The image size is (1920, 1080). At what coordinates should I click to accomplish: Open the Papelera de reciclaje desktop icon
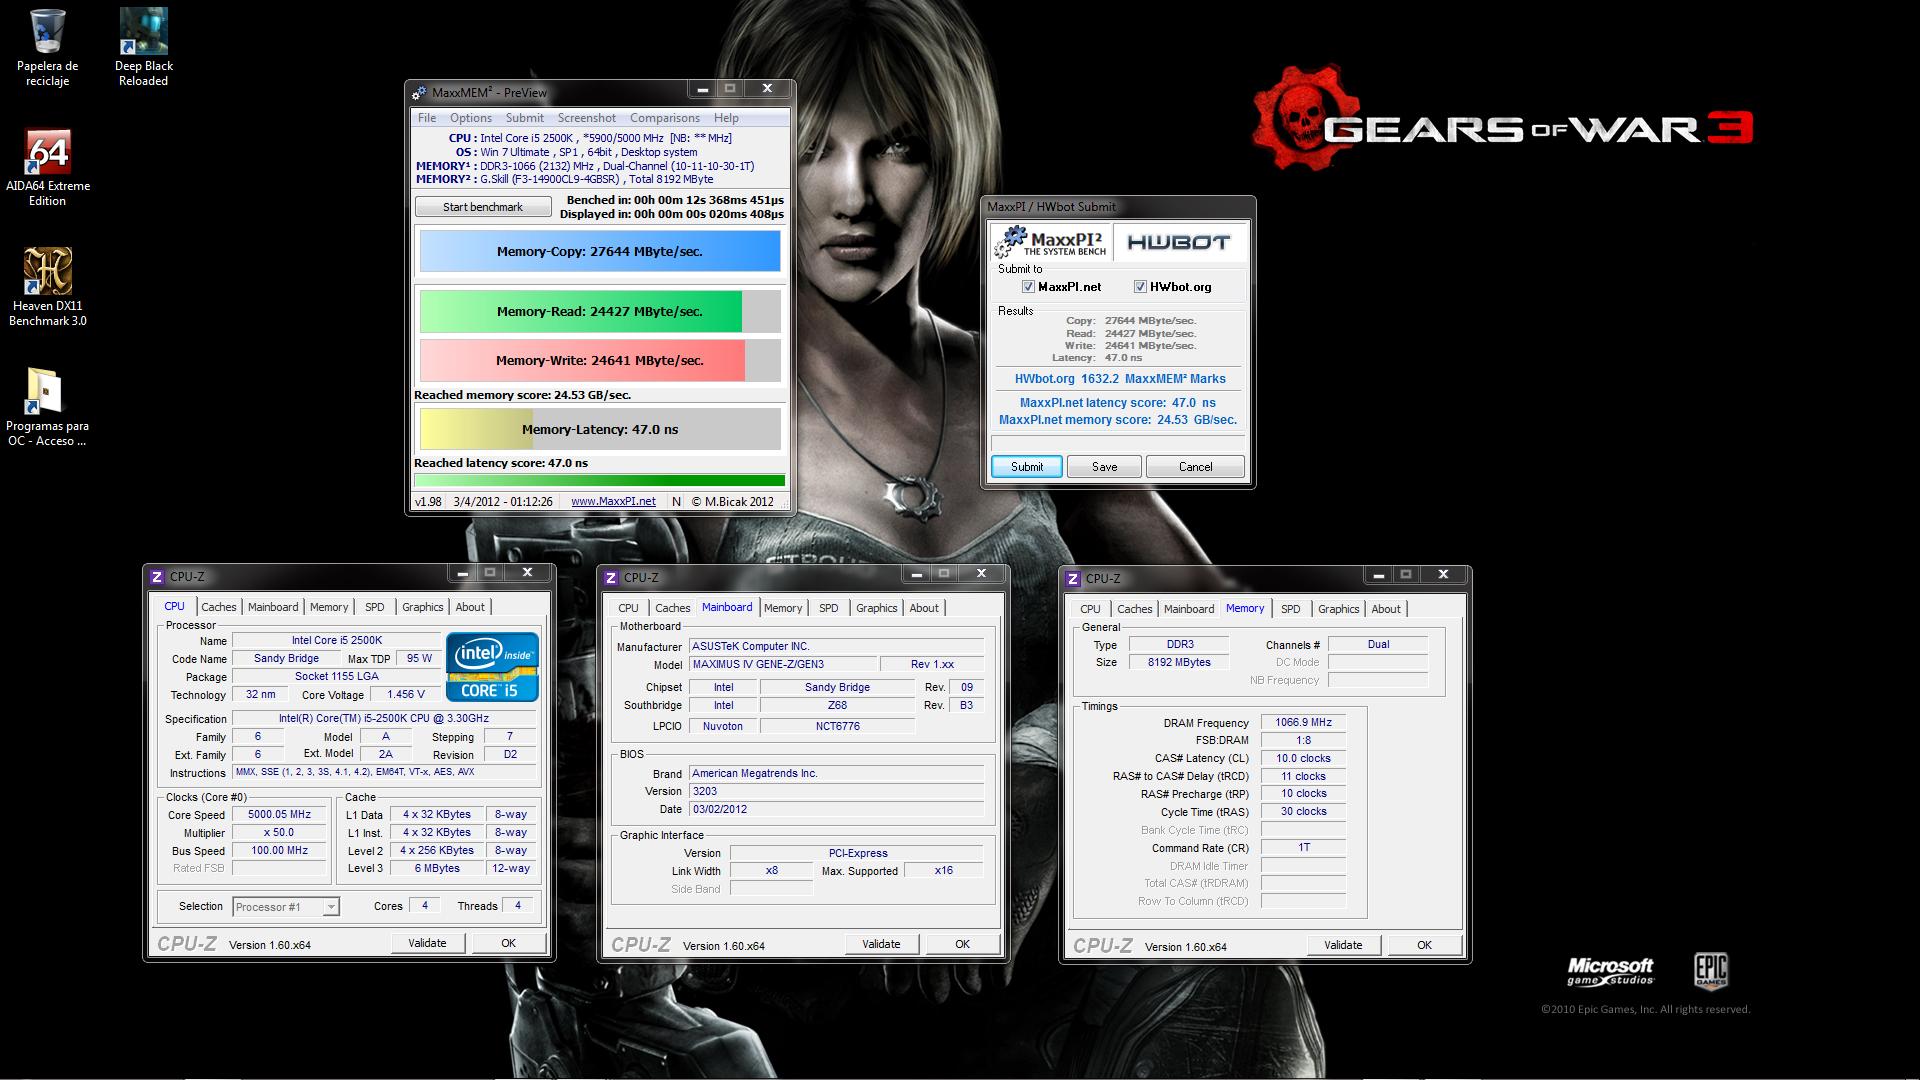tap(47, 47)
